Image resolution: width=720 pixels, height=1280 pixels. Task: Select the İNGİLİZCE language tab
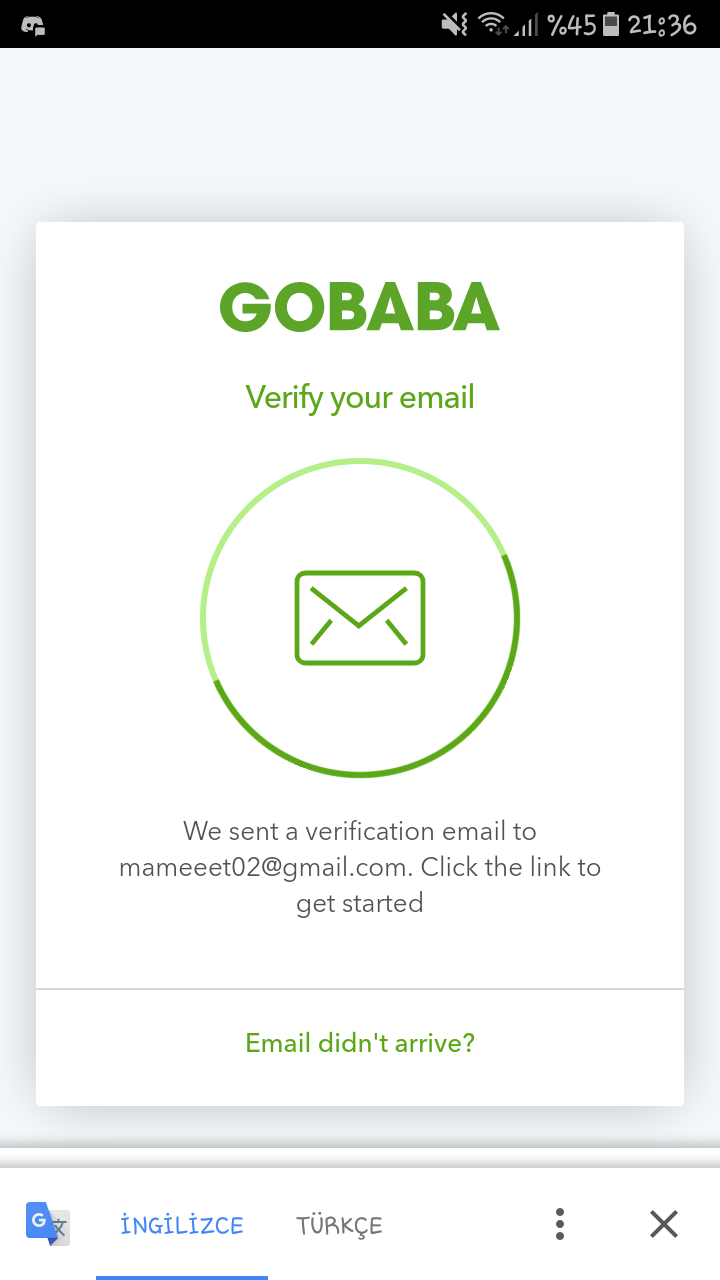182,1225
